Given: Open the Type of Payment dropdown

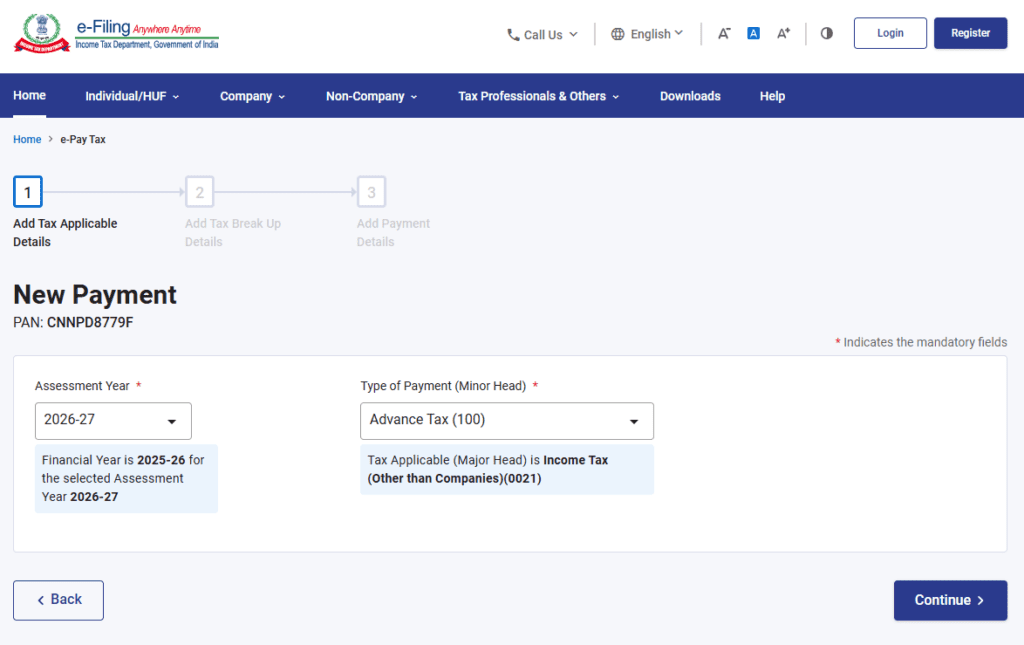Looking at the screenshot, I should tap(506, 421).
